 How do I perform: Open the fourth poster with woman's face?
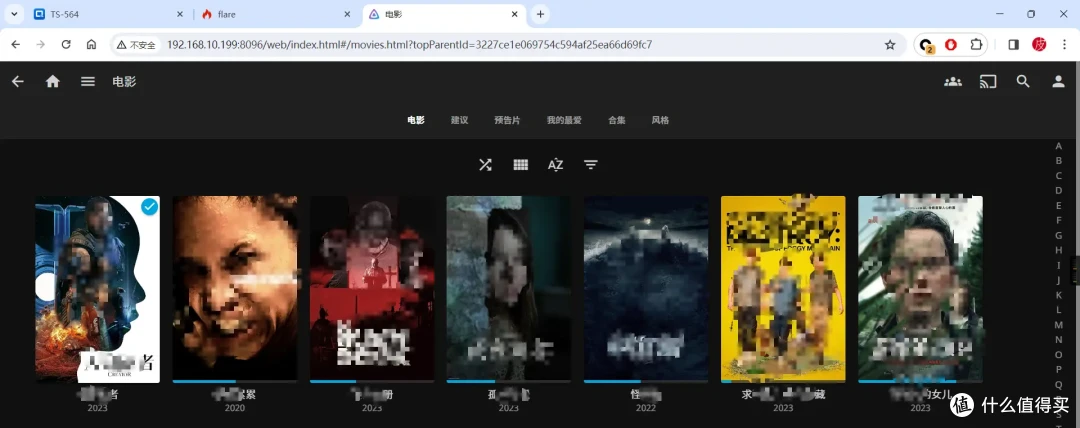509,289
